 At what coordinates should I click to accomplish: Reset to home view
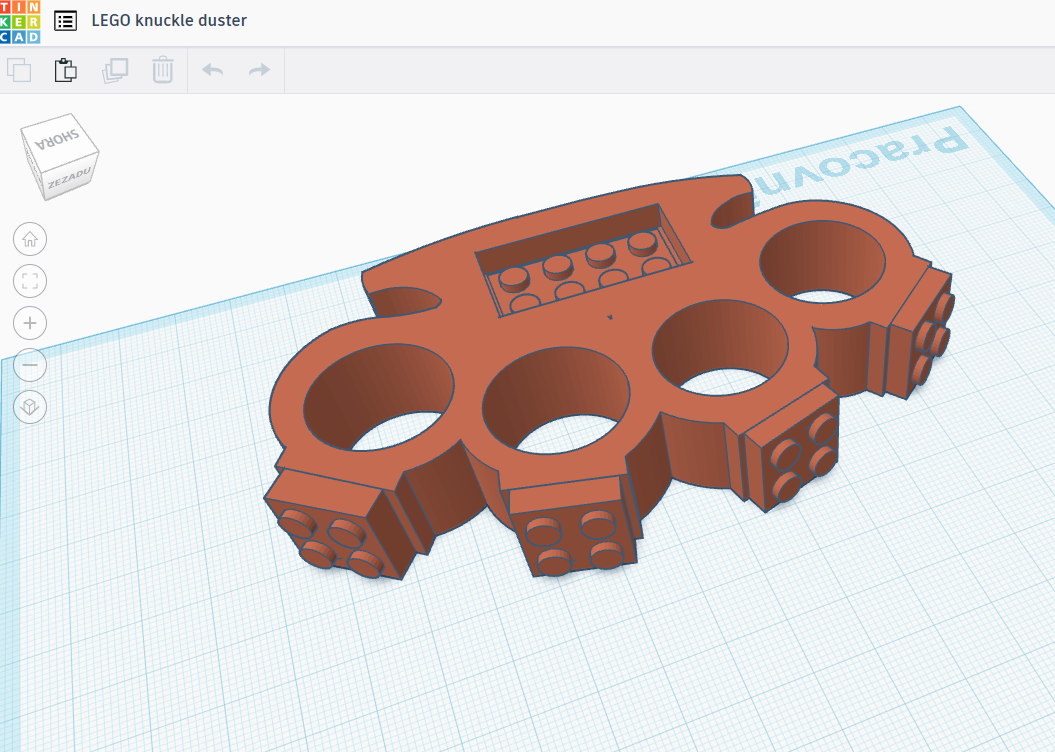tap(30, 239)
